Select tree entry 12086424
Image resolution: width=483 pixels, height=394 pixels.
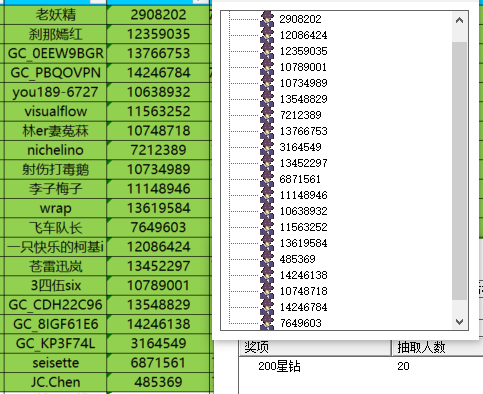303,35
